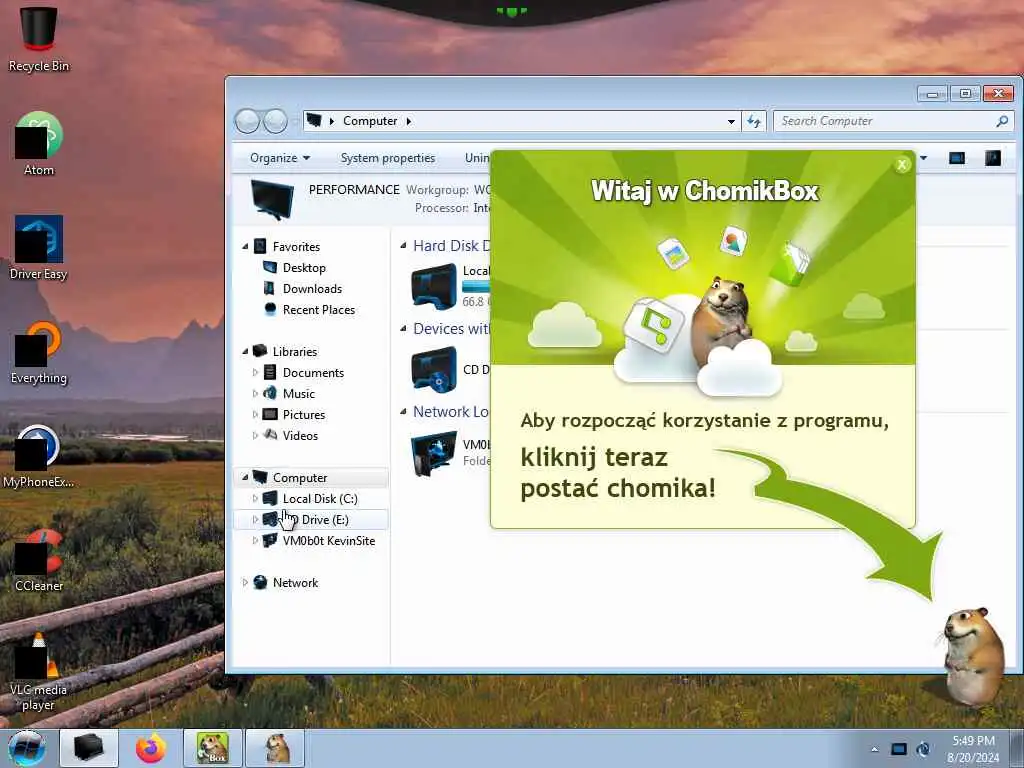Select Network in navigation pane
The image size is (1024, 768).
click(295, 583)
